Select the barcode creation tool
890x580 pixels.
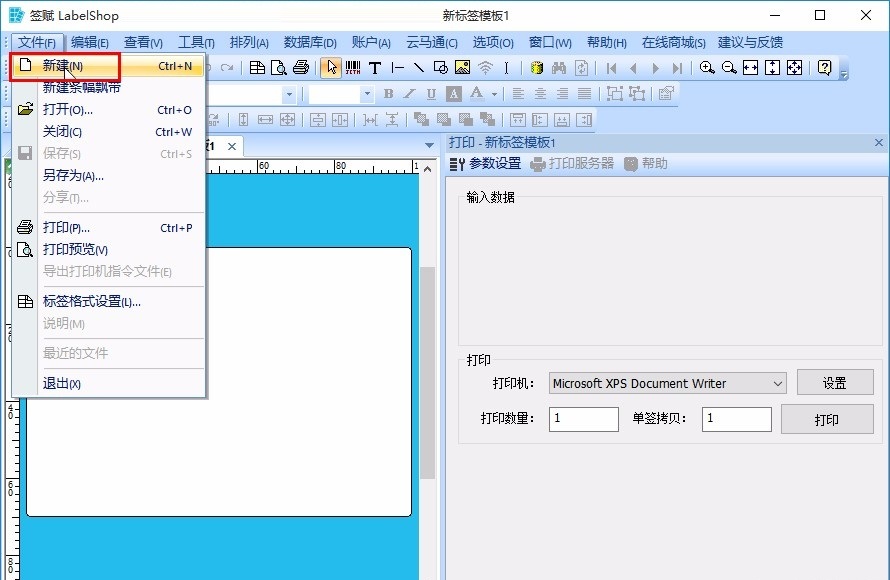(352, 67)
